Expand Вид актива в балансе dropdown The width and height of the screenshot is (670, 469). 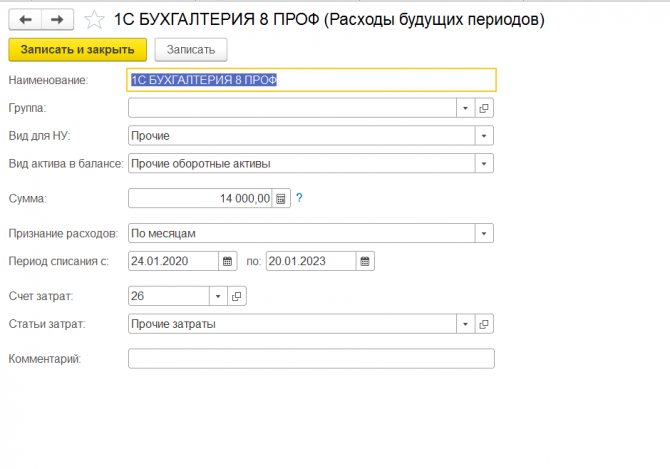484,164
